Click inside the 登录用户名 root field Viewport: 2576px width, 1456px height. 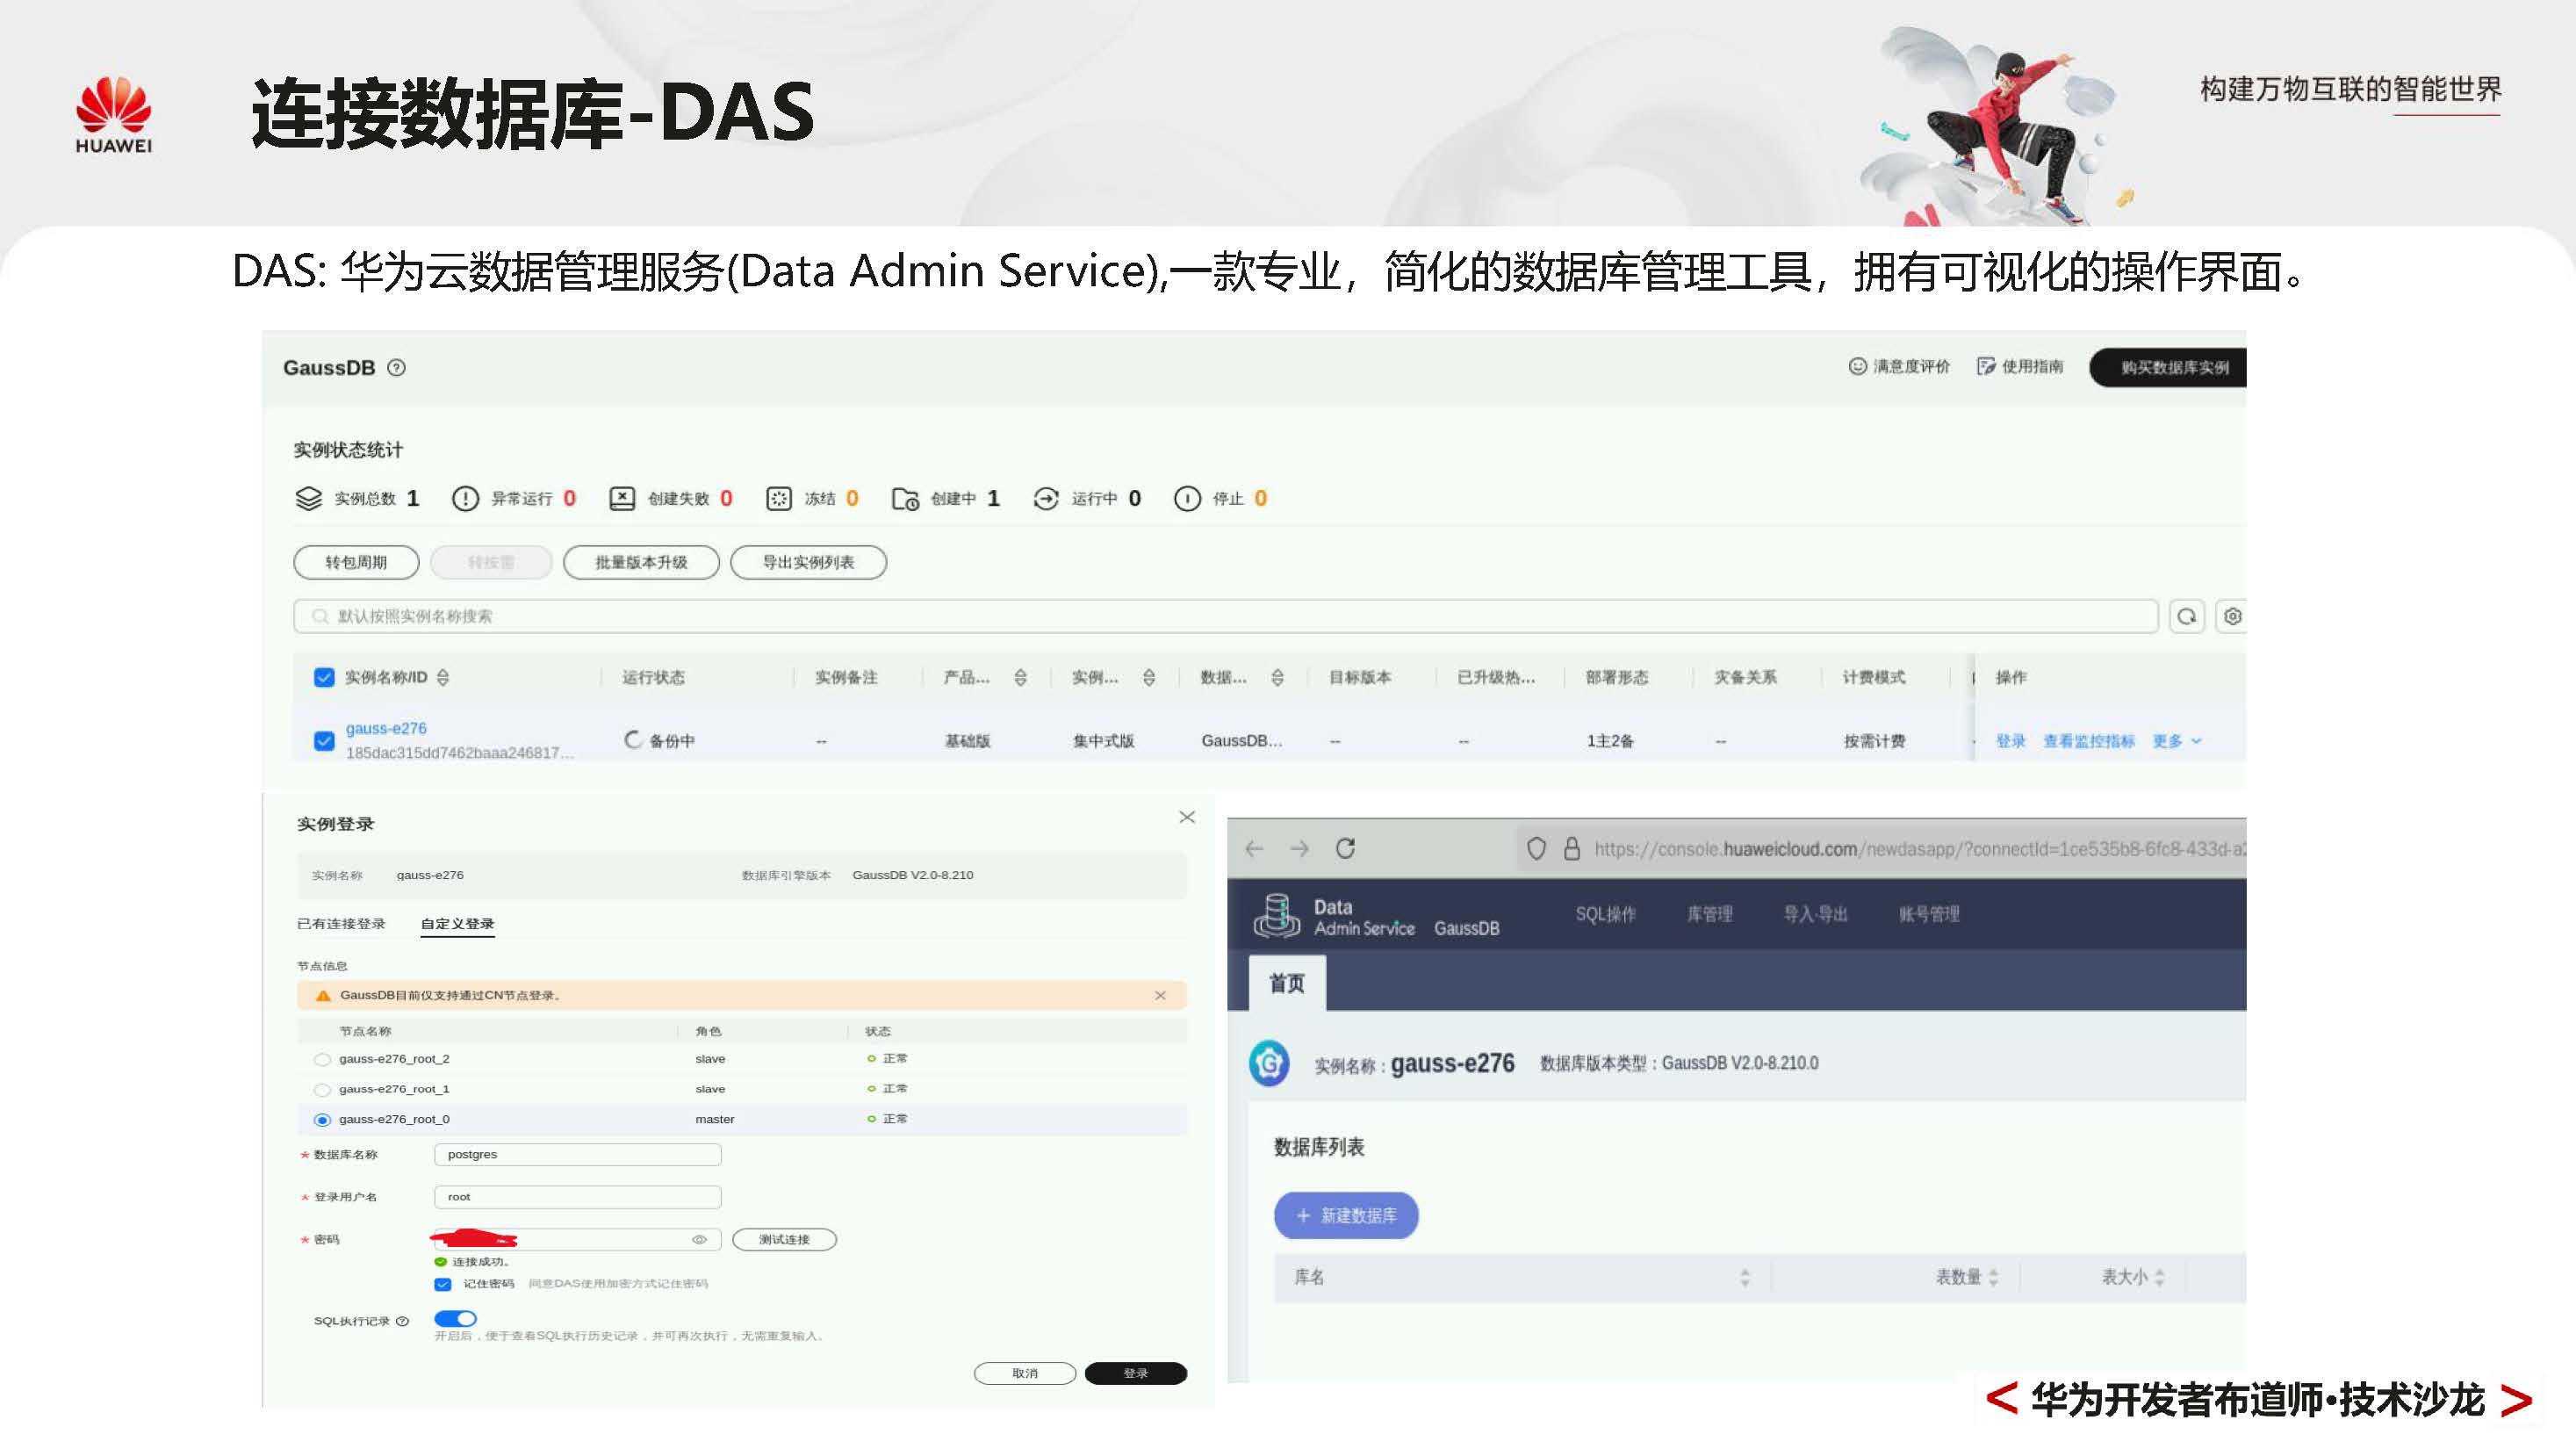[577, 1196]
